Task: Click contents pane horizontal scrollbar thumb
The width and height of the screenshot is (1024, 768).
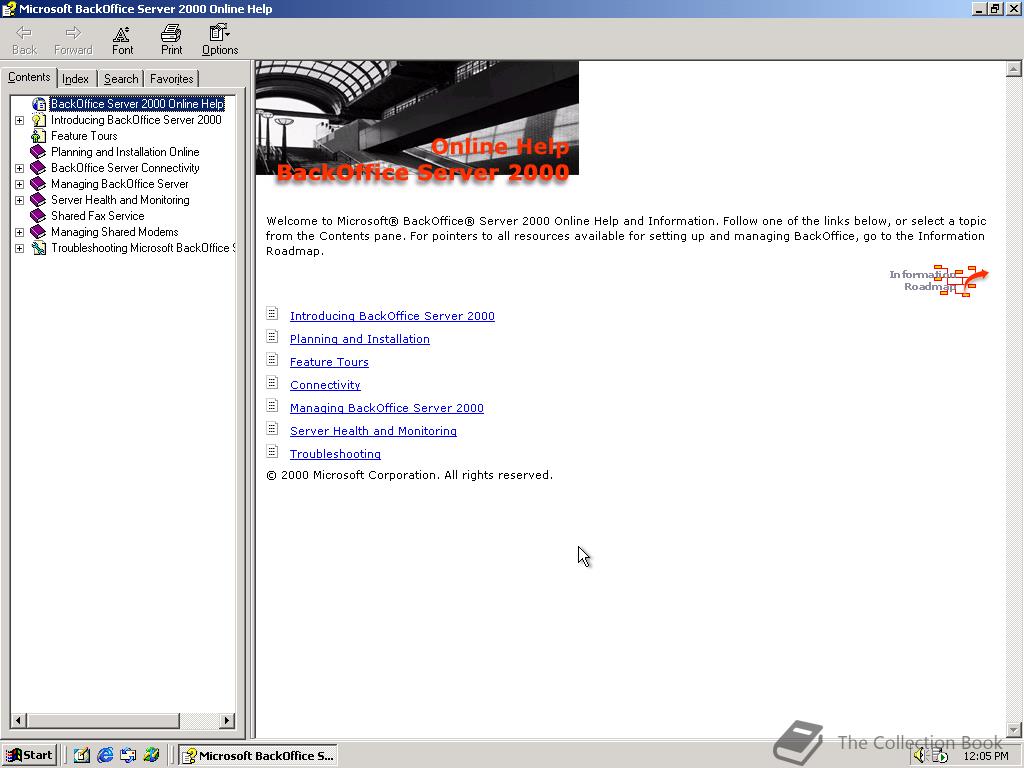Action: (x=103, y=721)
